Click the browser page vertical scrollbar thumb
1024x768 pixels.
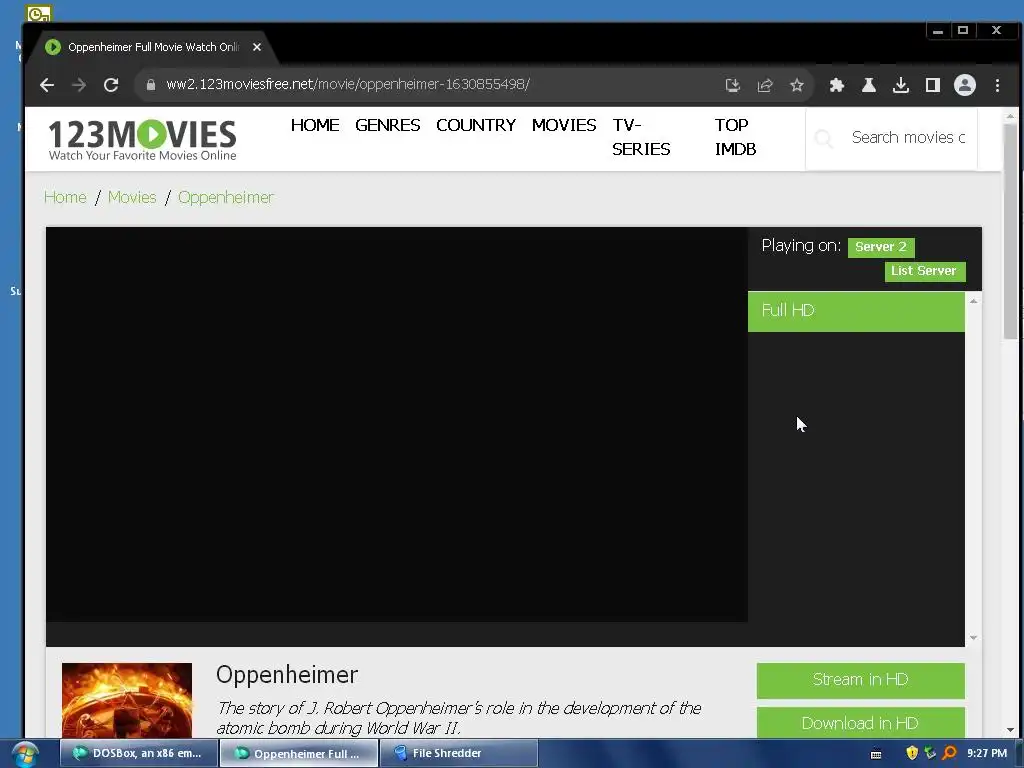pyautogui.click(x=1010, y=231)
